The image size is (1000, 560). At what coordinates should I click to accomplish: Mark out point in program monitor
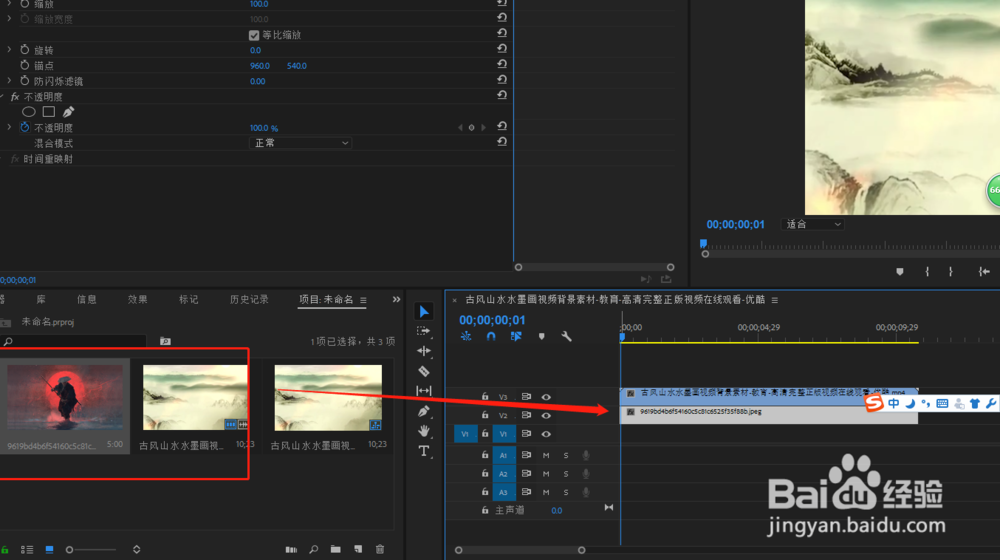tap(951, 272)
